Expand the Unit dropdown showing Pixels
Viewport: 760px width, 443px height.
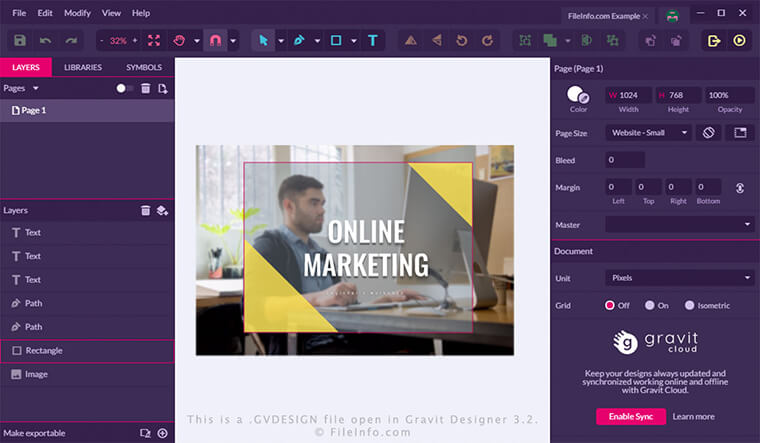[x=680, y=277]
